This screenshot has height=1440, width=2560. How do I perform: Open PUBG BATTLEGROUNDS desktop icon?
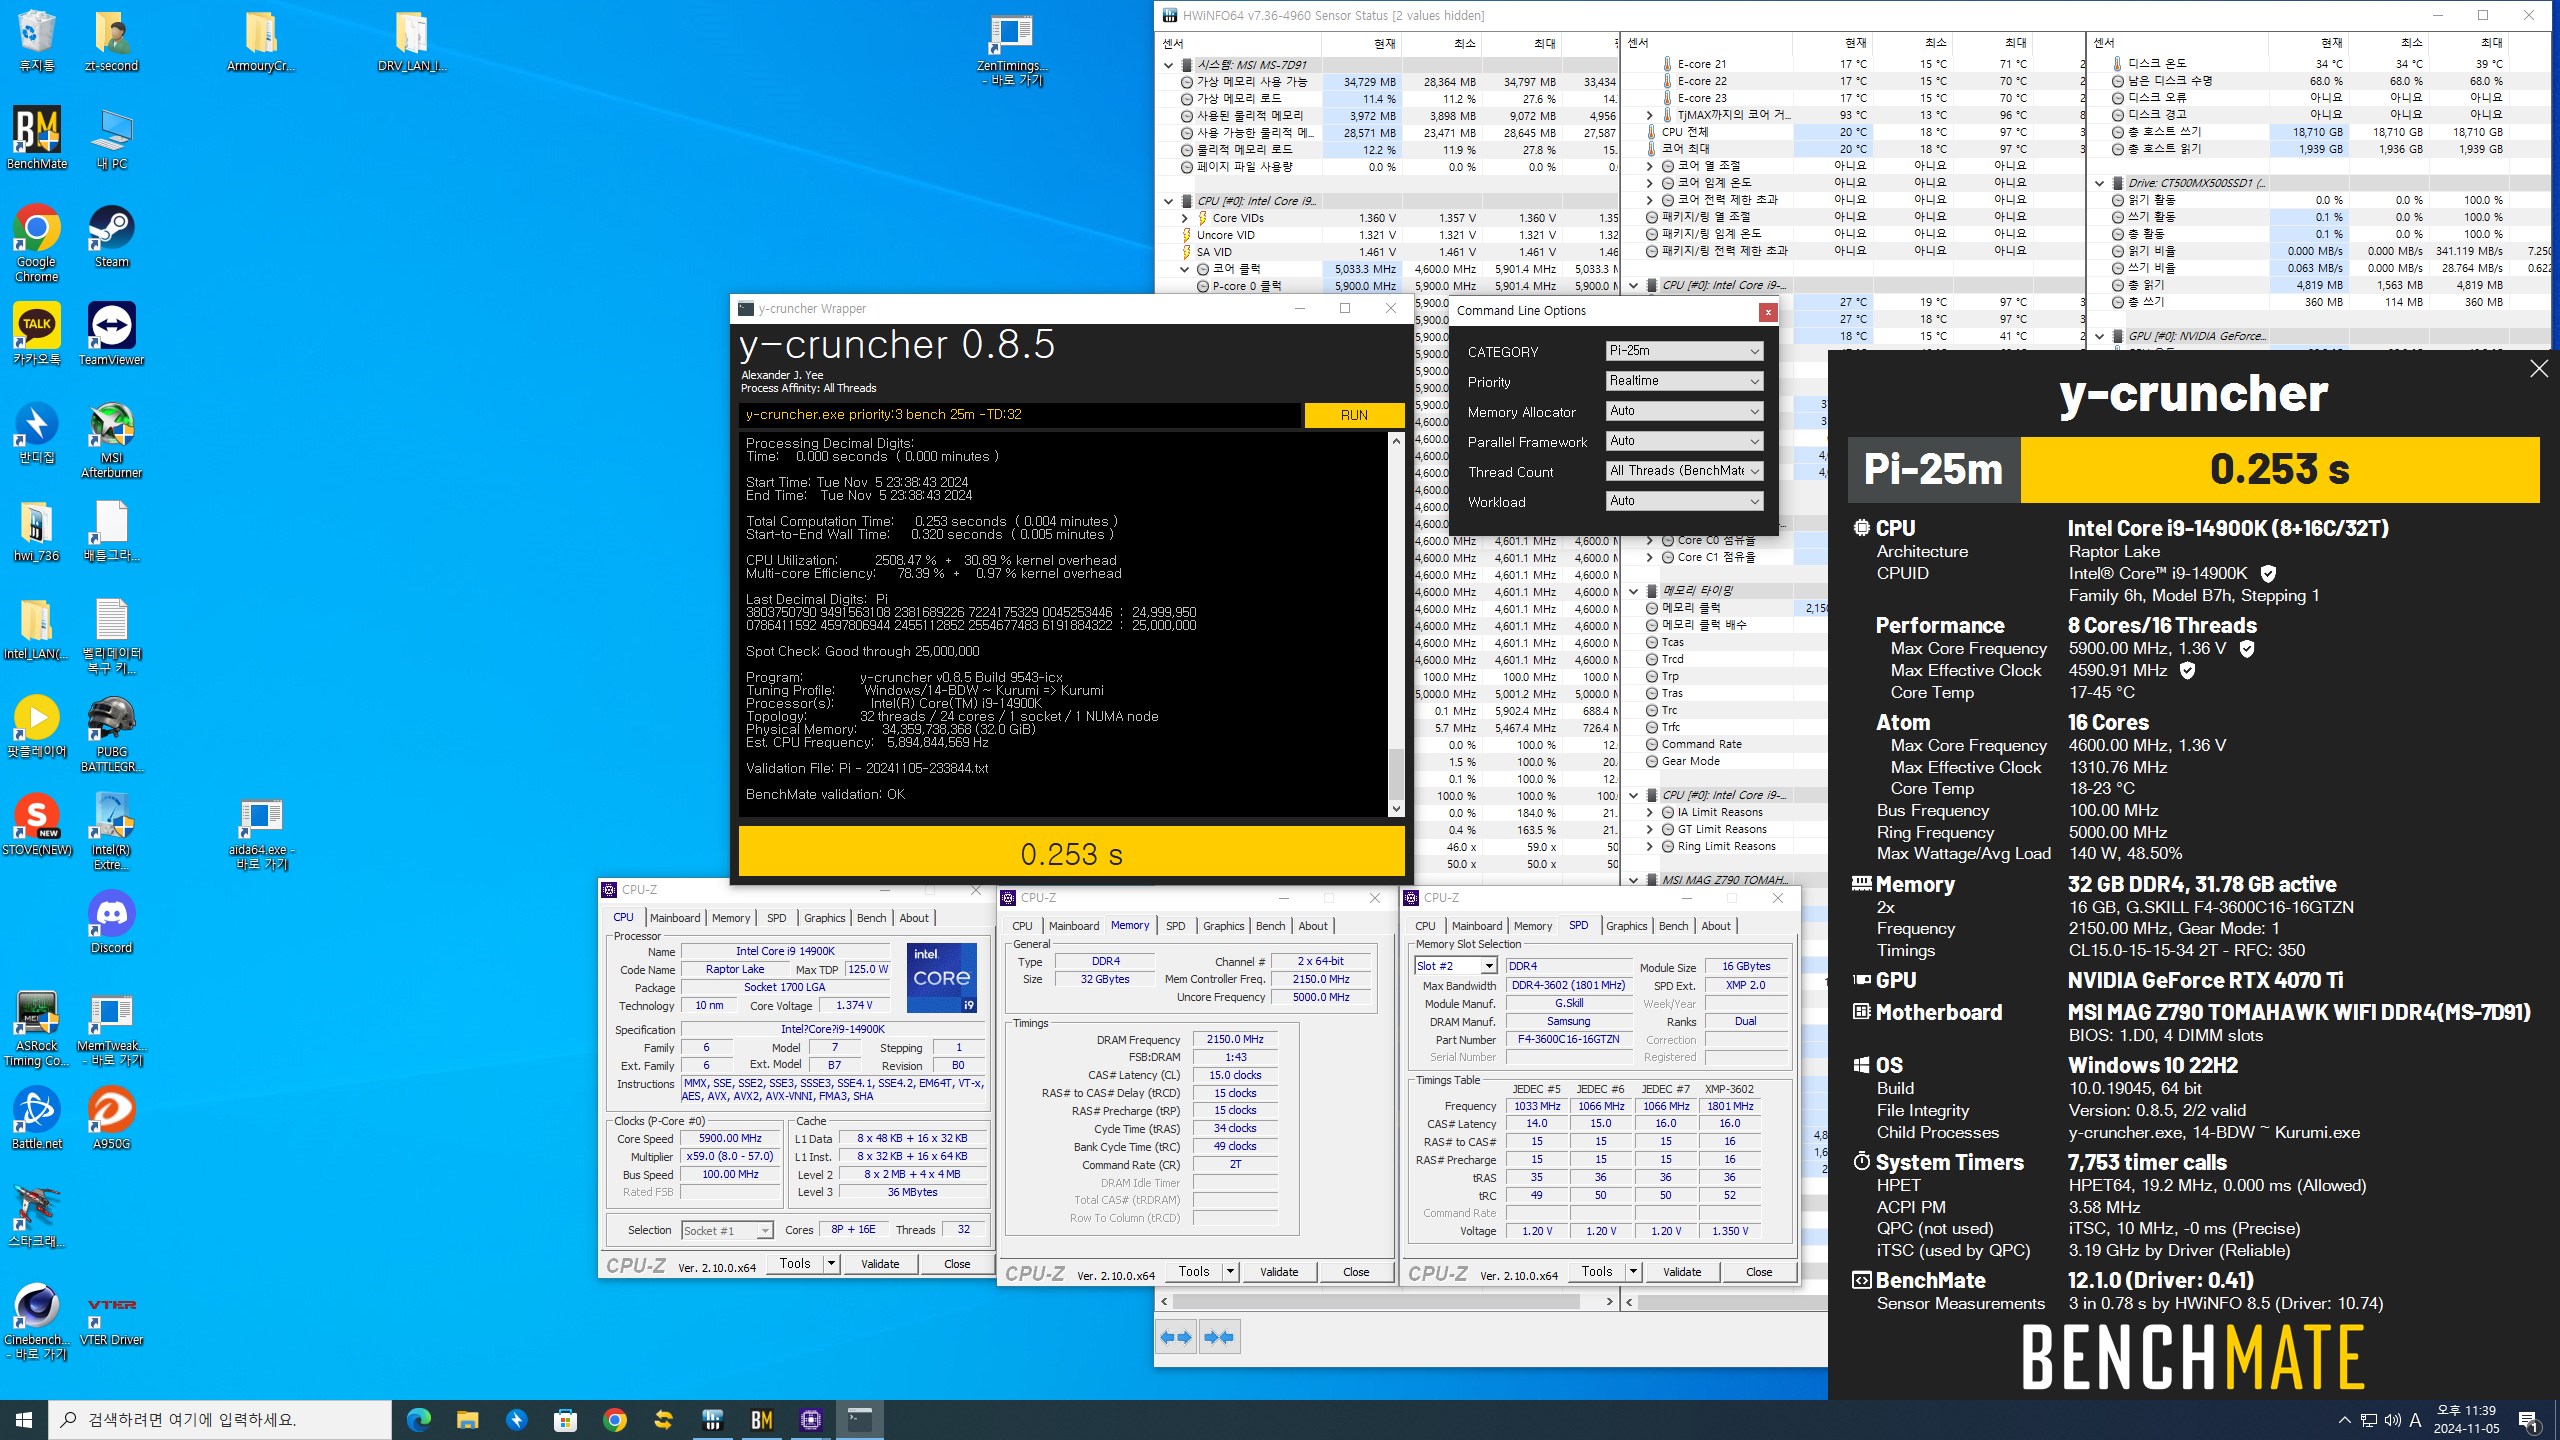pos(111,733)
